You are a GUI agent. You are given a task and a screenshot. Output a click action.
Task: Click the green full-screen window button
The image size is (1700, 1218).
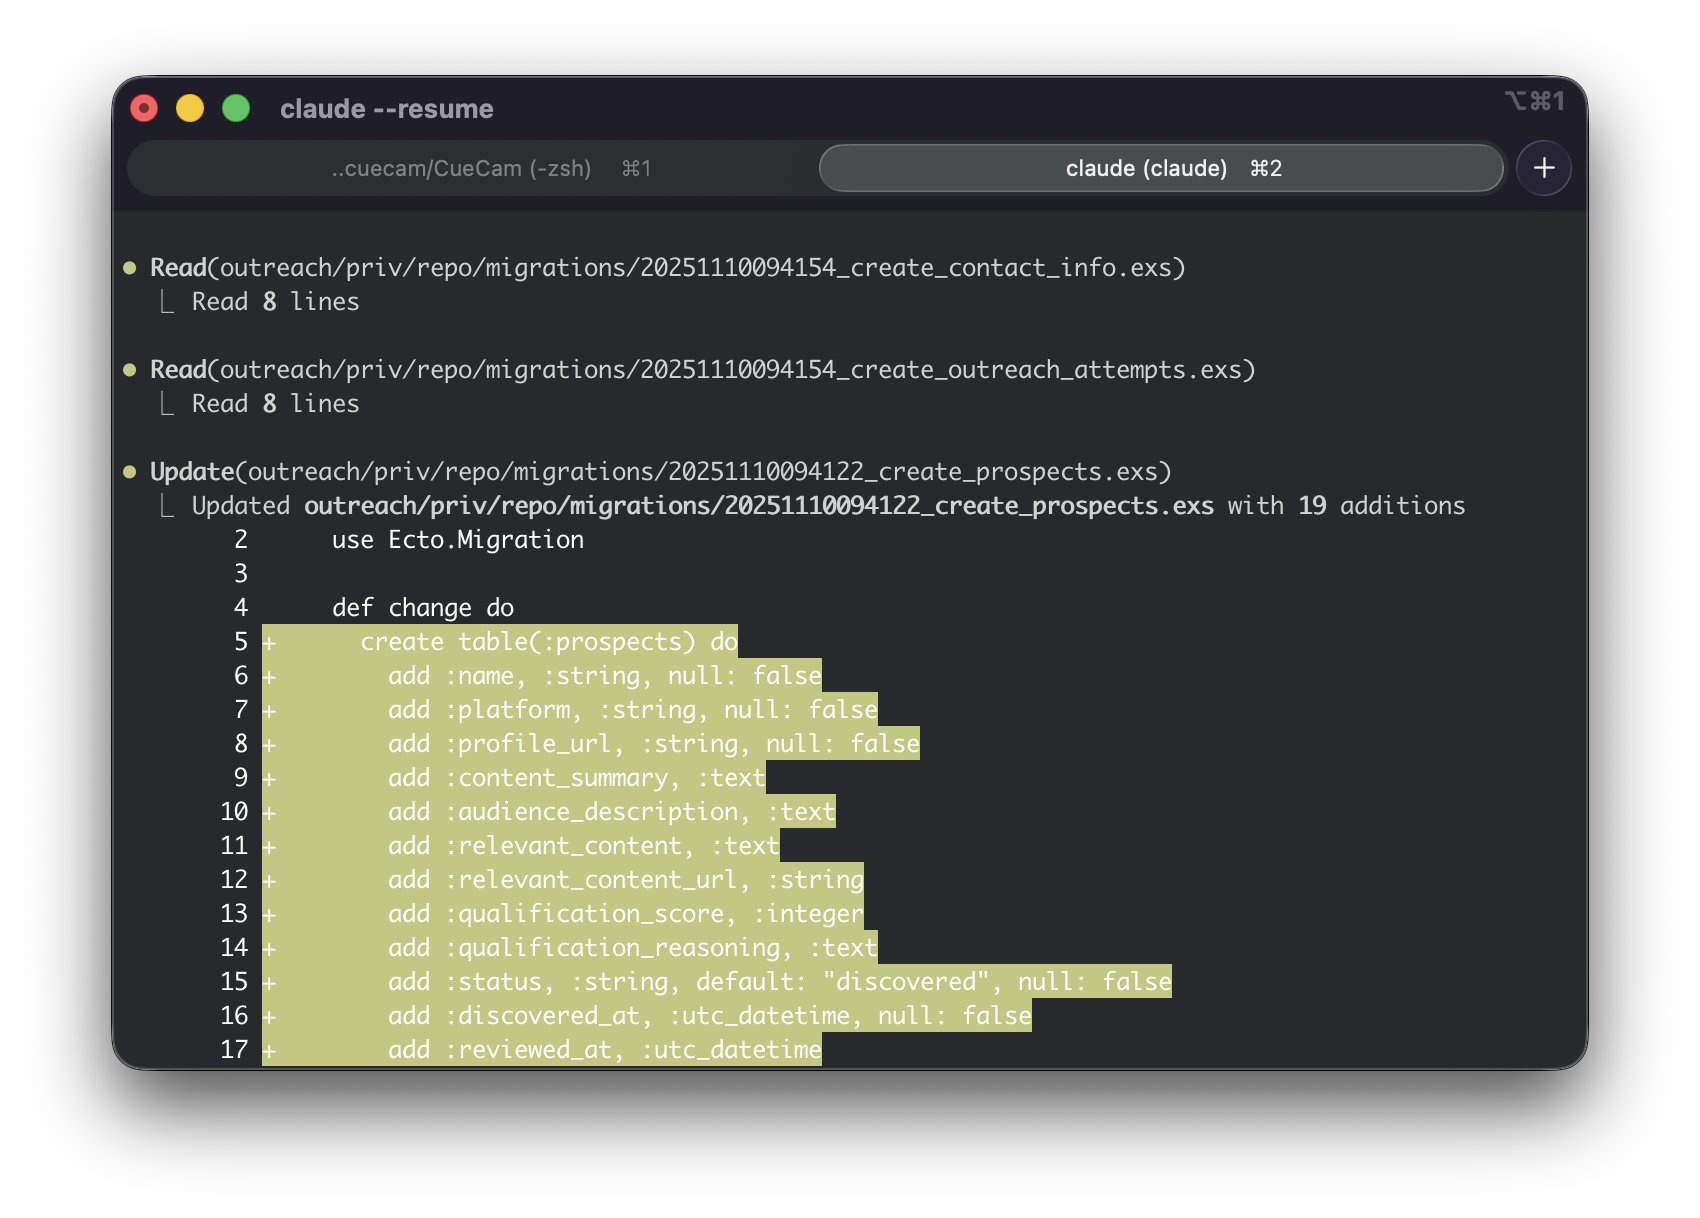coord(236,108)
